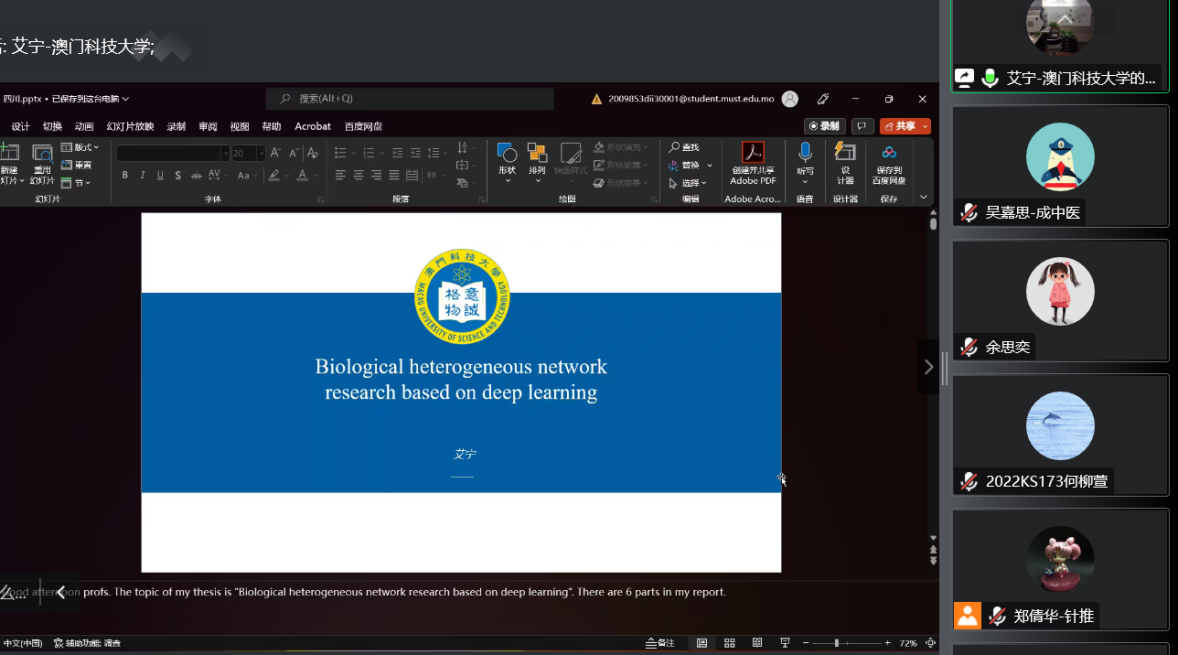Apply text shadow (S) formatting

pyautogui.click(x=178, y=175)
